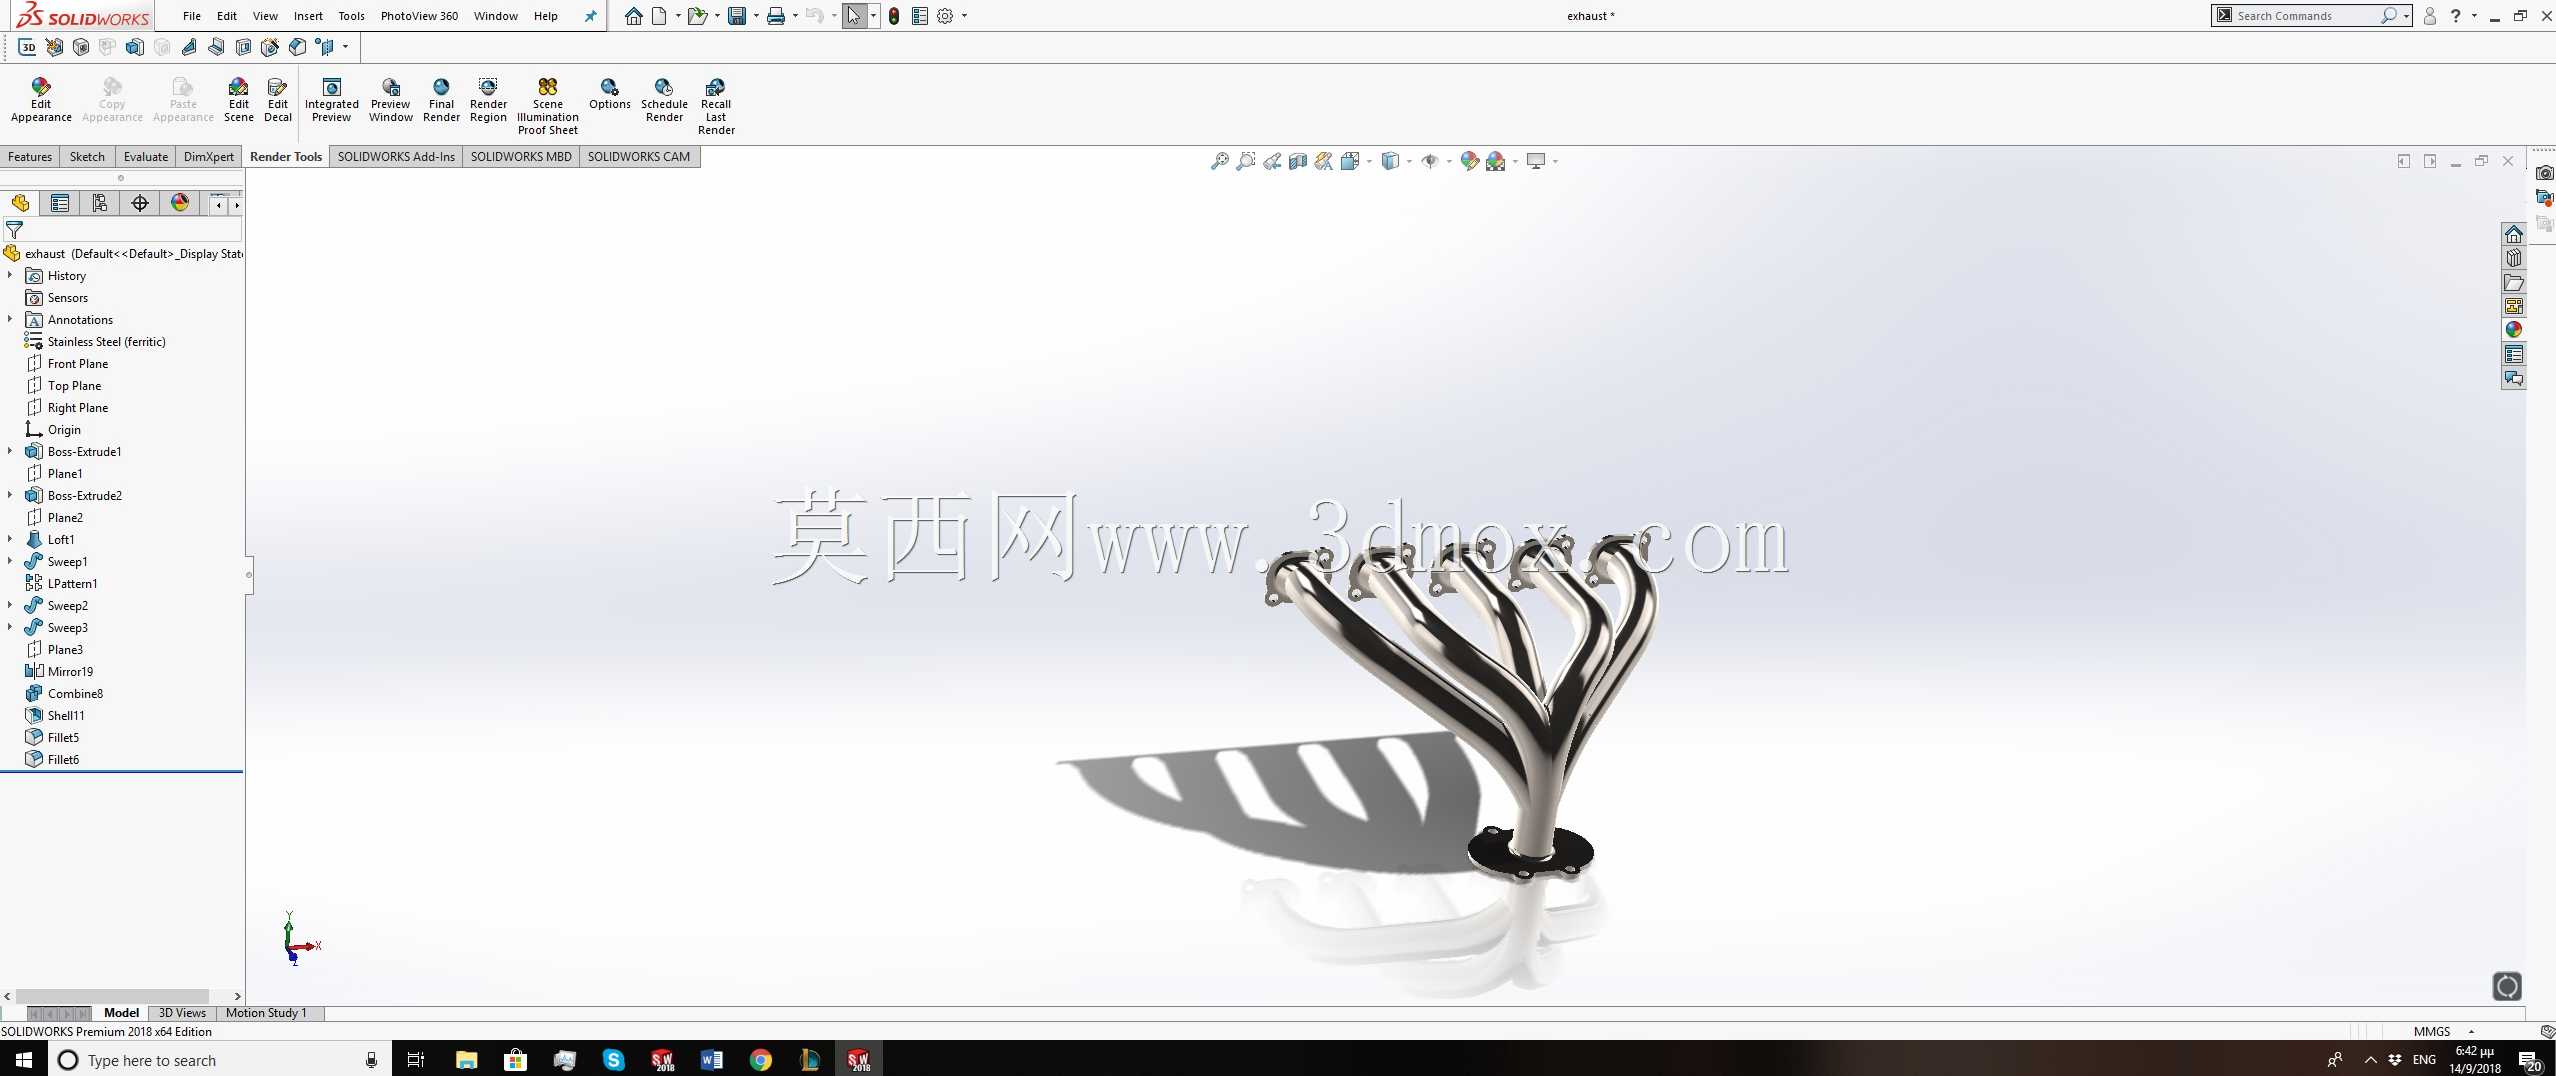The height and width of the screenshot is (1076, 2556).
Task: Open Edit Decal tool
Action: coord(278,100)
